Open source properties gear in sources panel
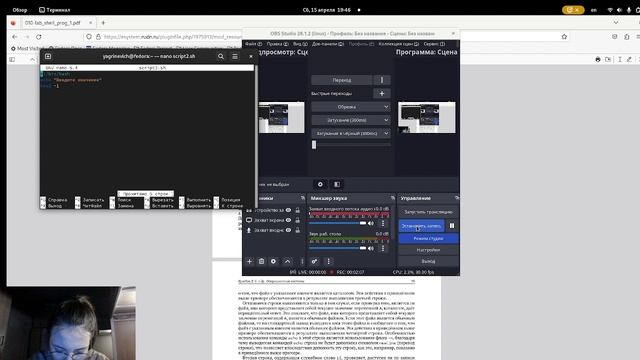 [x=273, y=261]
